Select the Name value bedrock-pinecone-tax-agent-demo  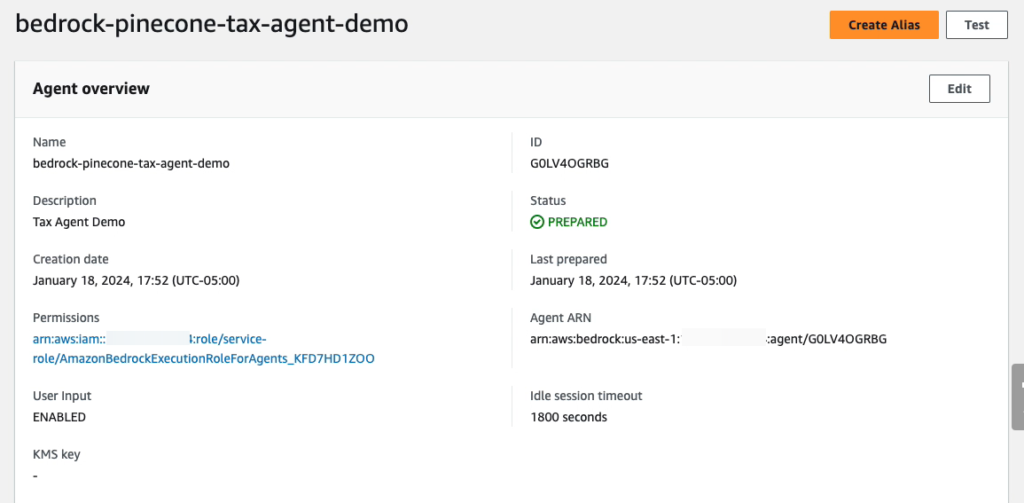131,163
